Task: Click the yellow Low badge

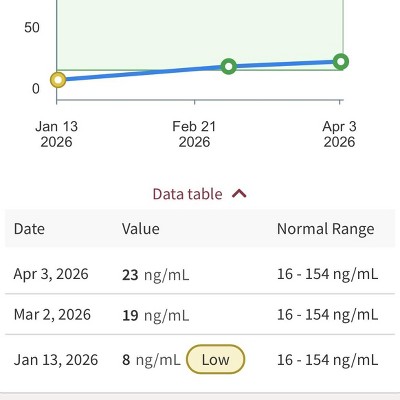Action: (x=215, y=359)
